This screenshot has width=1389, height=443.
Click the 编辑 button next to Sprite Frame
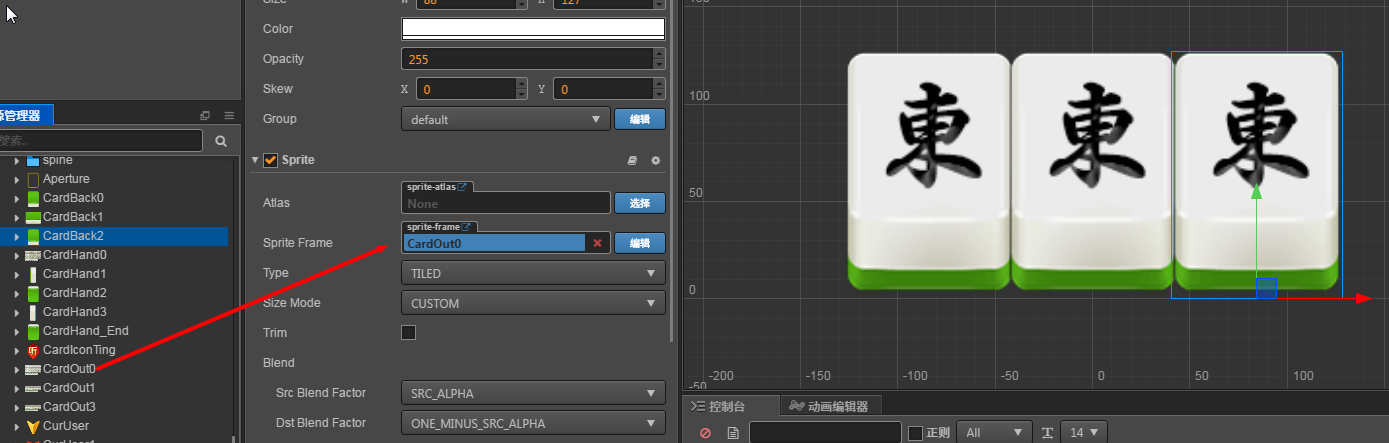point(640,243)
